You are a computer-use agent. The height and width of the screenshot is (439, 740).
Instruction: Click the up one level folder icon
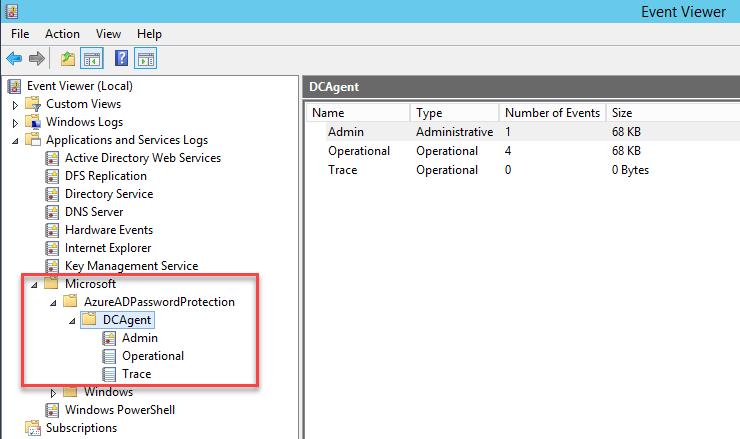[x=68, y=59]
